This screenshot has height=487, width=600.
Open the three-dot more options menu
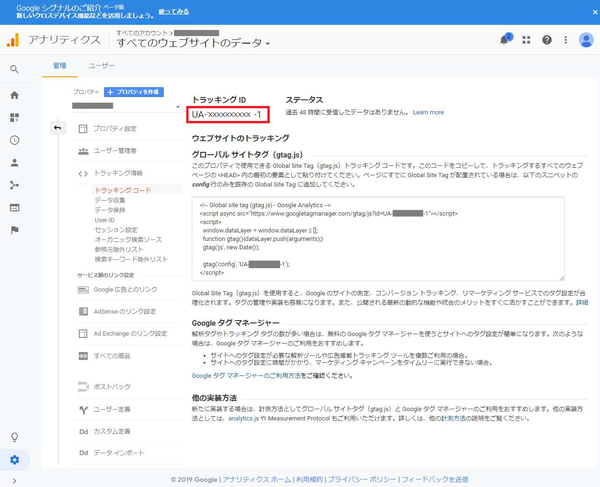point(564,40)
